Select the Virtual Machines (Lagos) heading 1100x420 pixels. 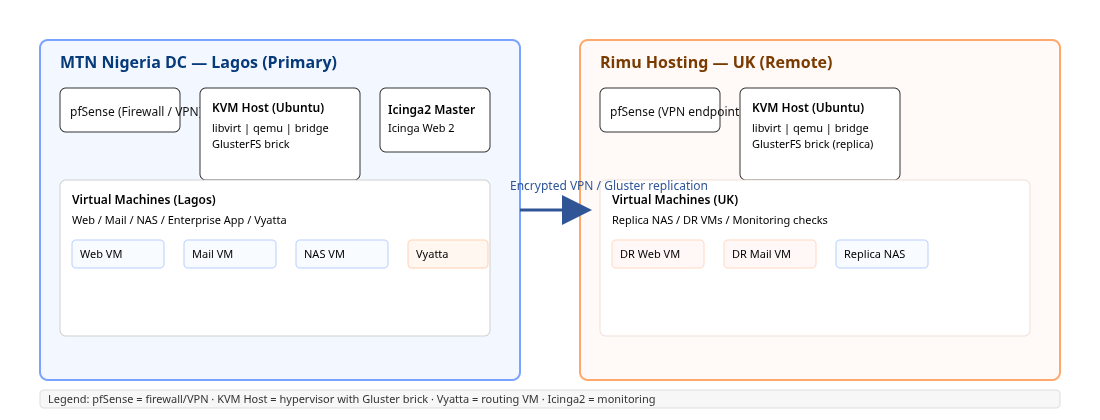(x=144, y=199)
